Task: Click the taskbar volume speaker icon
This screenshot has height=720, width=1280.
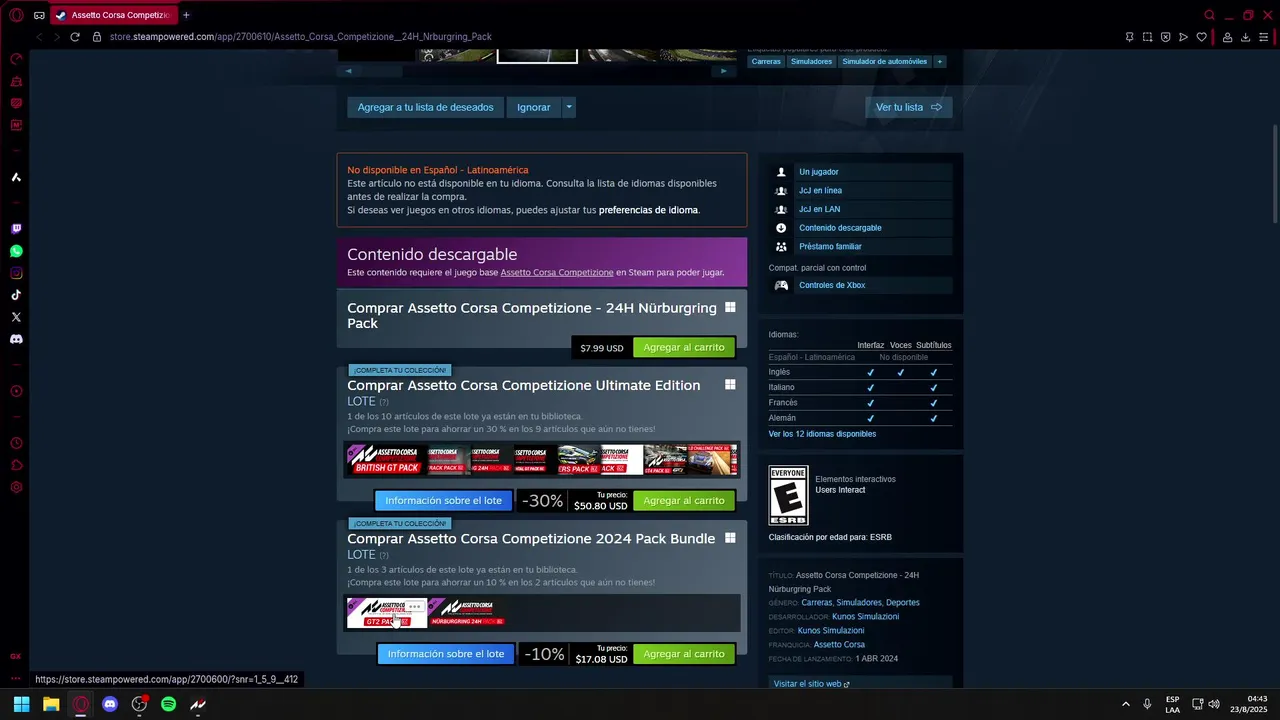Action: tap(1214, 704)
